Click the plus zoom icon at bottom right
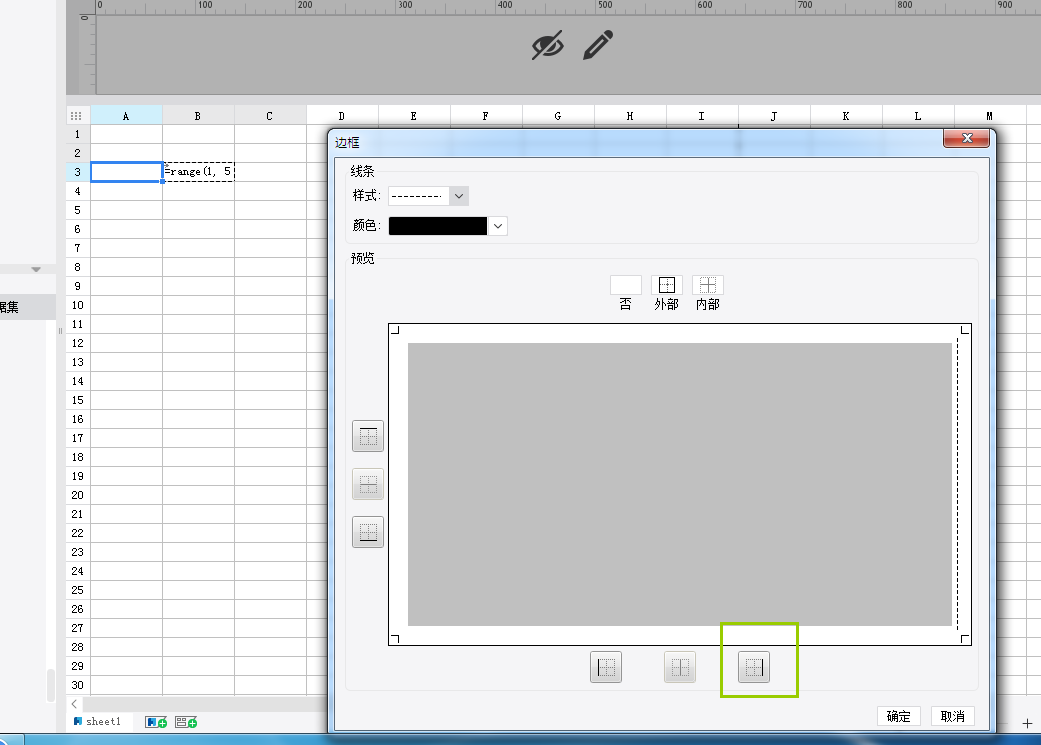 pos(1027,724)
